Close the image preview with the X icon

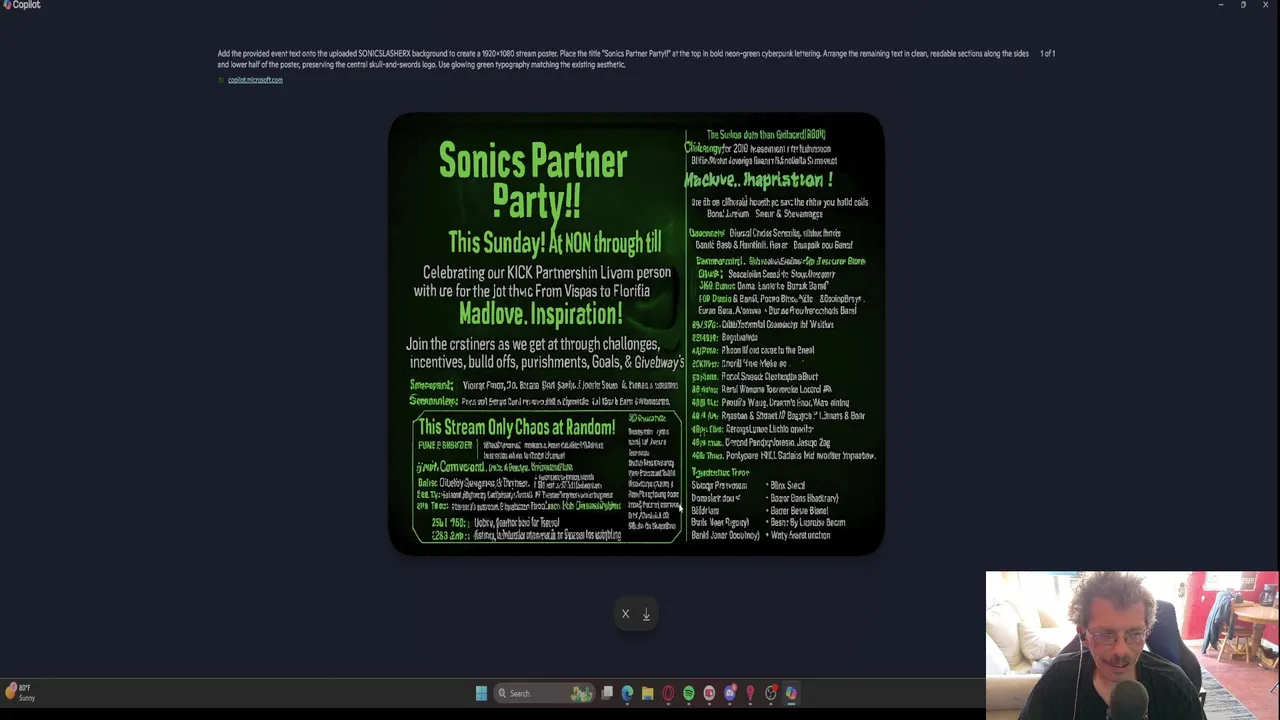(x=626, y=614)
